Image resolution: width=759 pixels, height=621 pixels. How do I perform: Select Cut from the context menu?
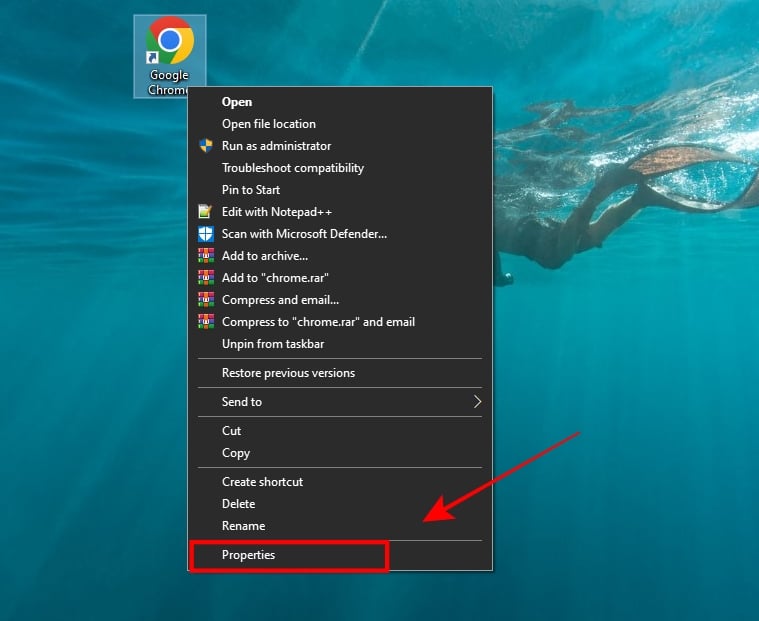click(x=340, y=431)
